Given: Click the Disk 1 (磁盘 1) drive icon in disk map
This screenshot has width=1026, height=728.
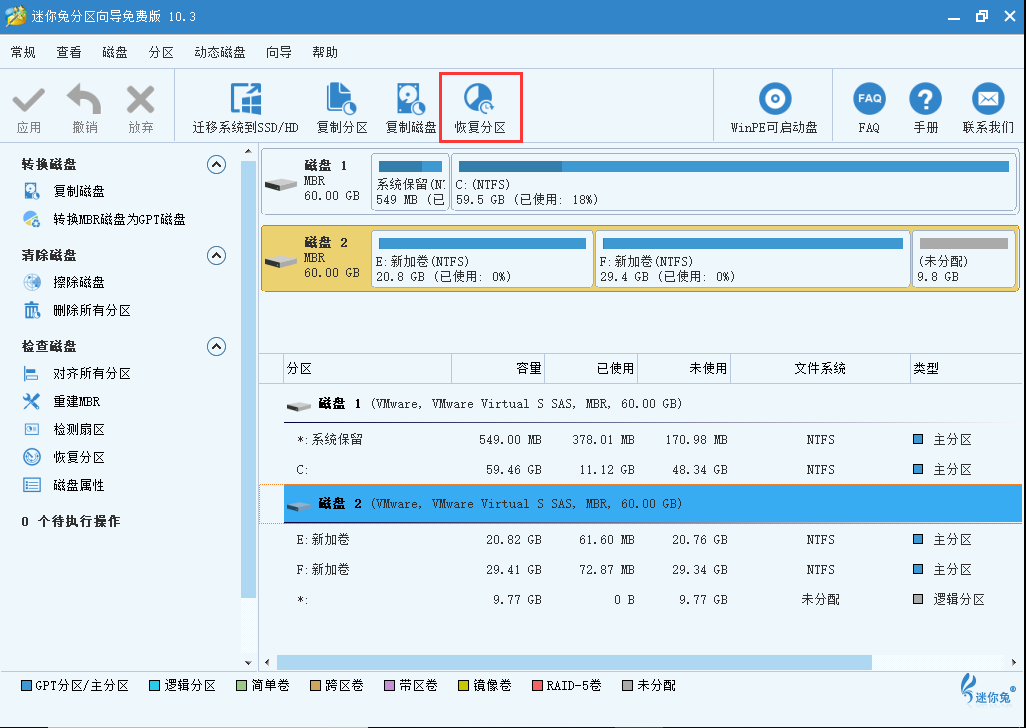Looking at the screenshot, I should point(281,184).
